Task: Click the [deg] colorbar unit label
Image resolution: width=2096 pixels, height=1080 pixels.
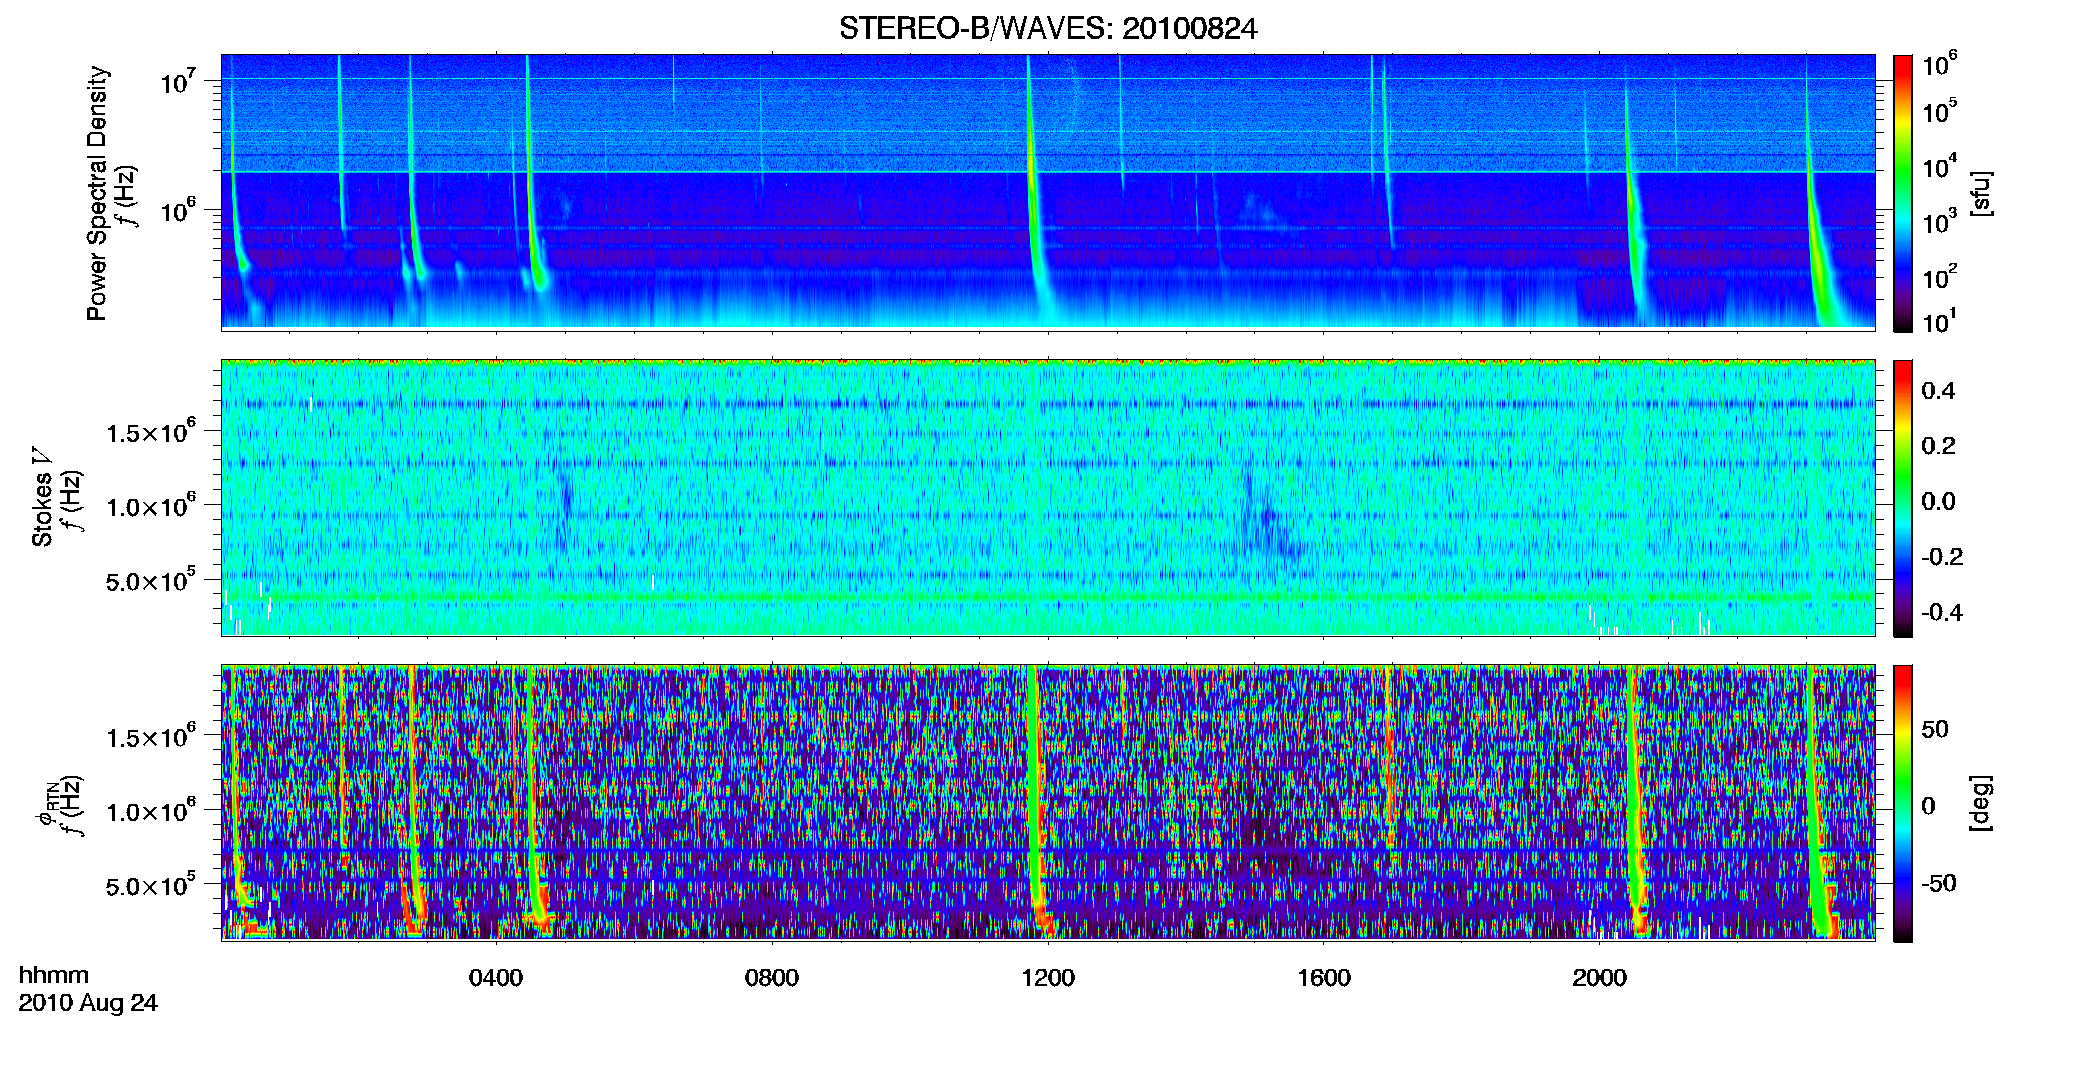Action: click(1980, 803)
